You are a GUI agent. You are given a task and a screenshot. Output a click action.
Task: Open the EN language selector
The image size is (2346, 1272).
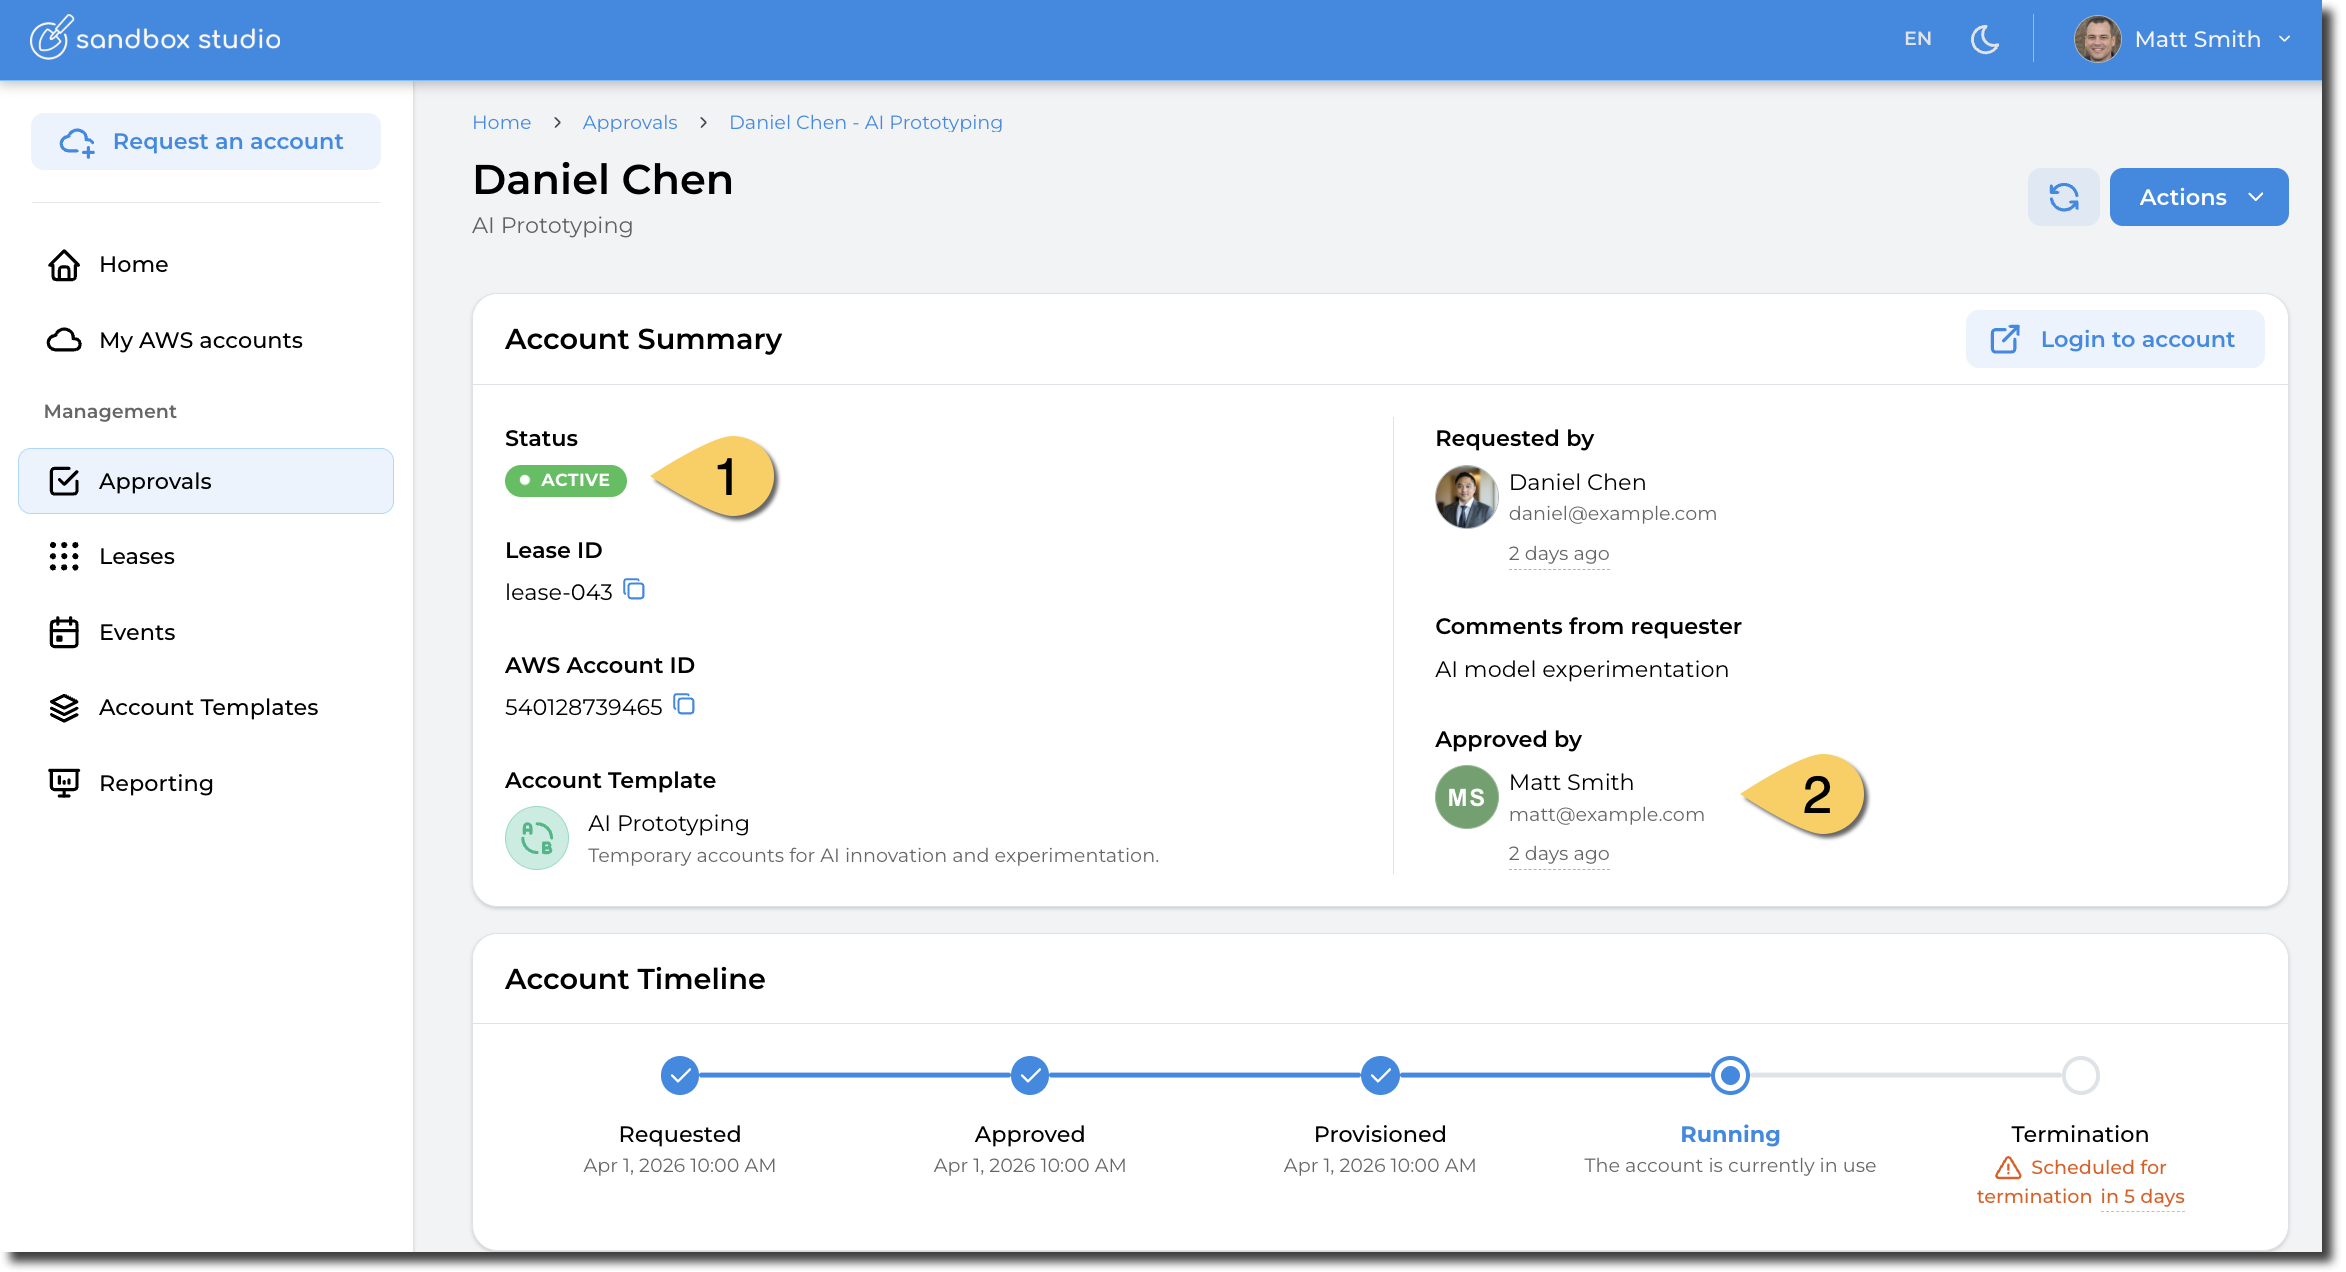click(1917, 39)
